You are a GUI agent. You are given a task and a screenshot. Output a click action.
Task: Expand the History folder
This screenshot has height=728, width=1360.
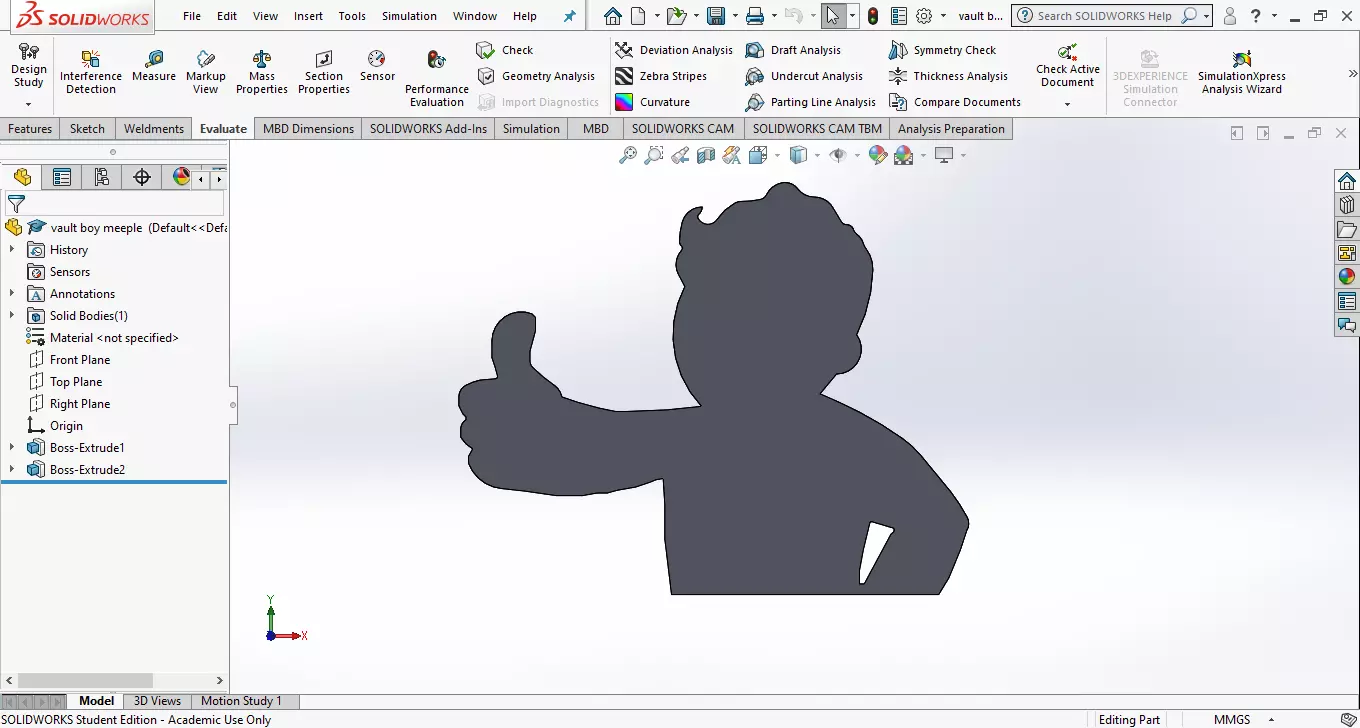point(12,250)
